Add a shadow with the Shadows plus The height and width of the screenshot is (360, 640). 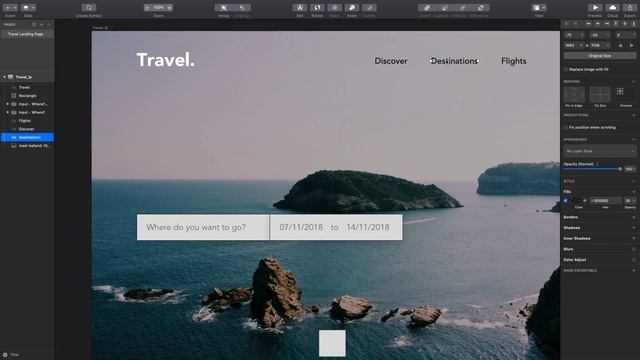(634, 228)
